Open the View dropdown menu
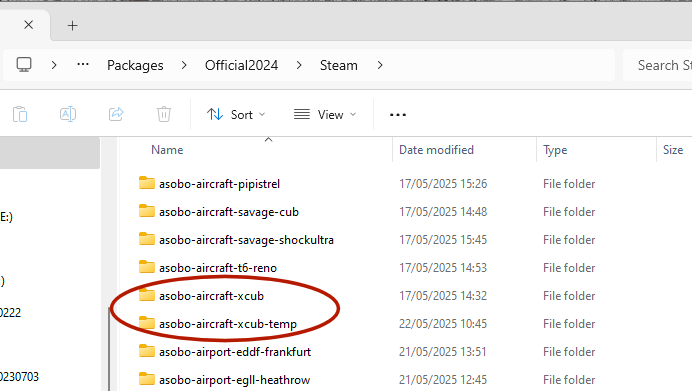The image size is (692, 391). pyautogui.click(x=325, y=115)
